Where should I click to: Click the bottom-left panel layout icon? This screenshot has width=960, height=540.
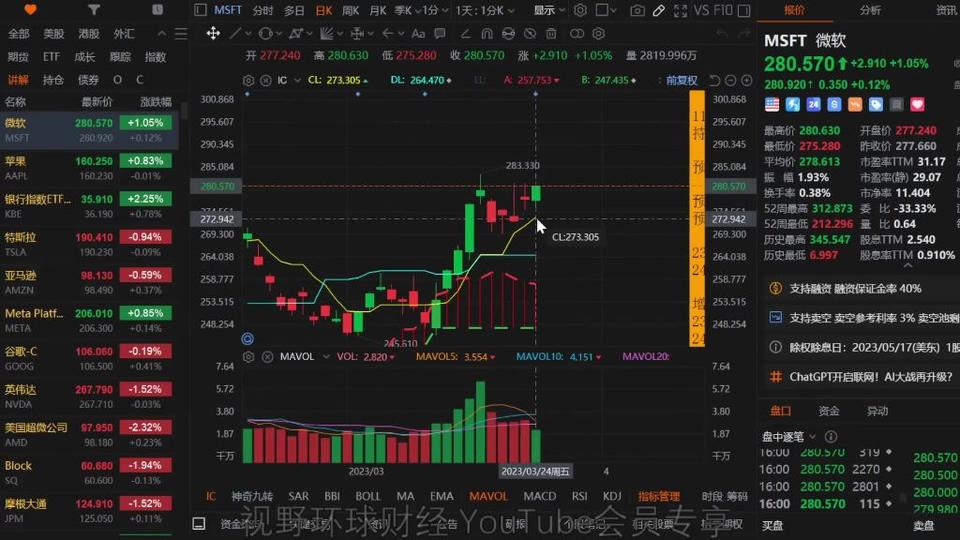tap(199, 523)
